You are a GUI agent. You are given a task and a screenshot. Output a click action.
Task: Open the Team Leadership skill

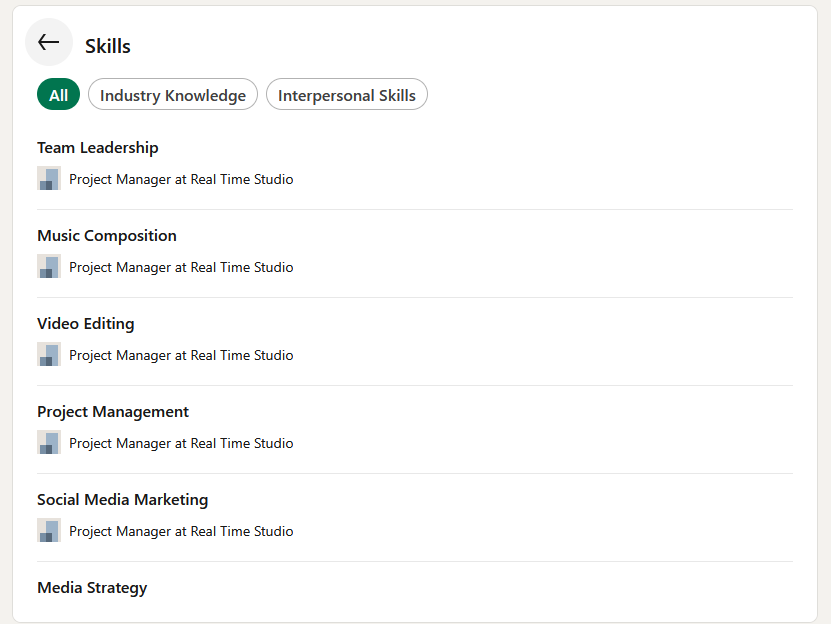pos(98,147)
